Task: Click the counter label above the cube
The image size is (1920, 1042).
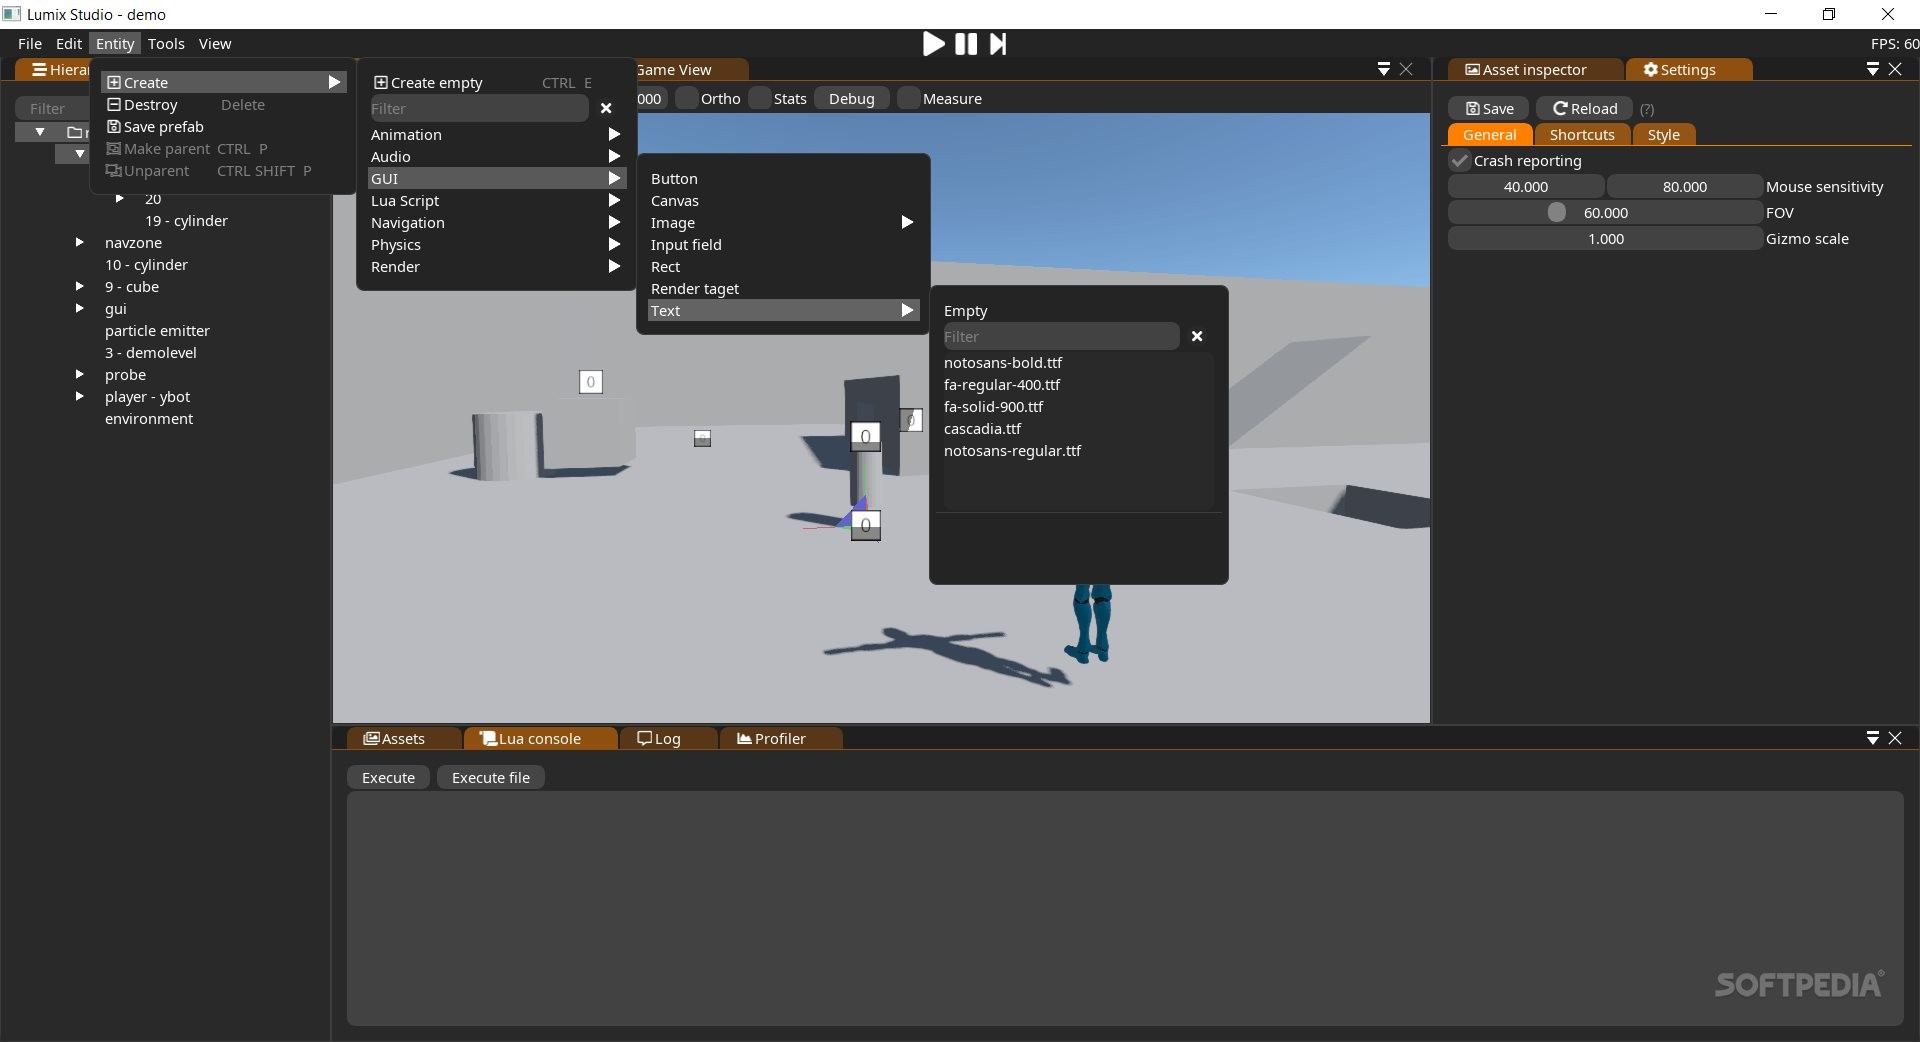Action: pyautogui.click(x=591, y=381)
